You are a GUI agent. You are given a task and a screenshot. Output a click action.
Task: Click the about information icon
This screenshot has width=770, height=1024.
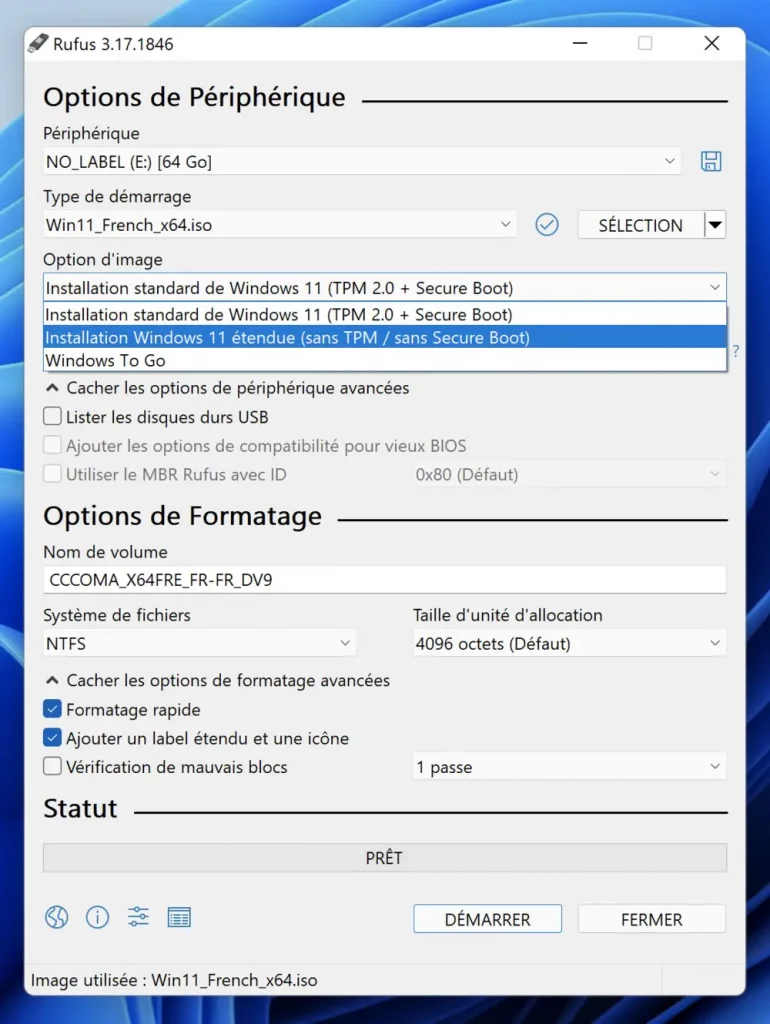coord(97,917)
